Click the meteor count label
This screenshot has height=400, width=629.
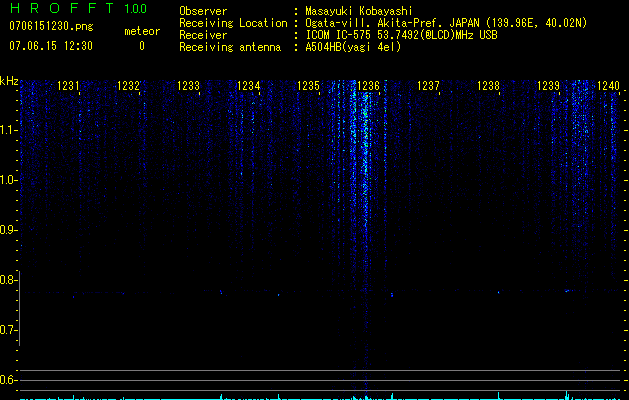[142, 31]
